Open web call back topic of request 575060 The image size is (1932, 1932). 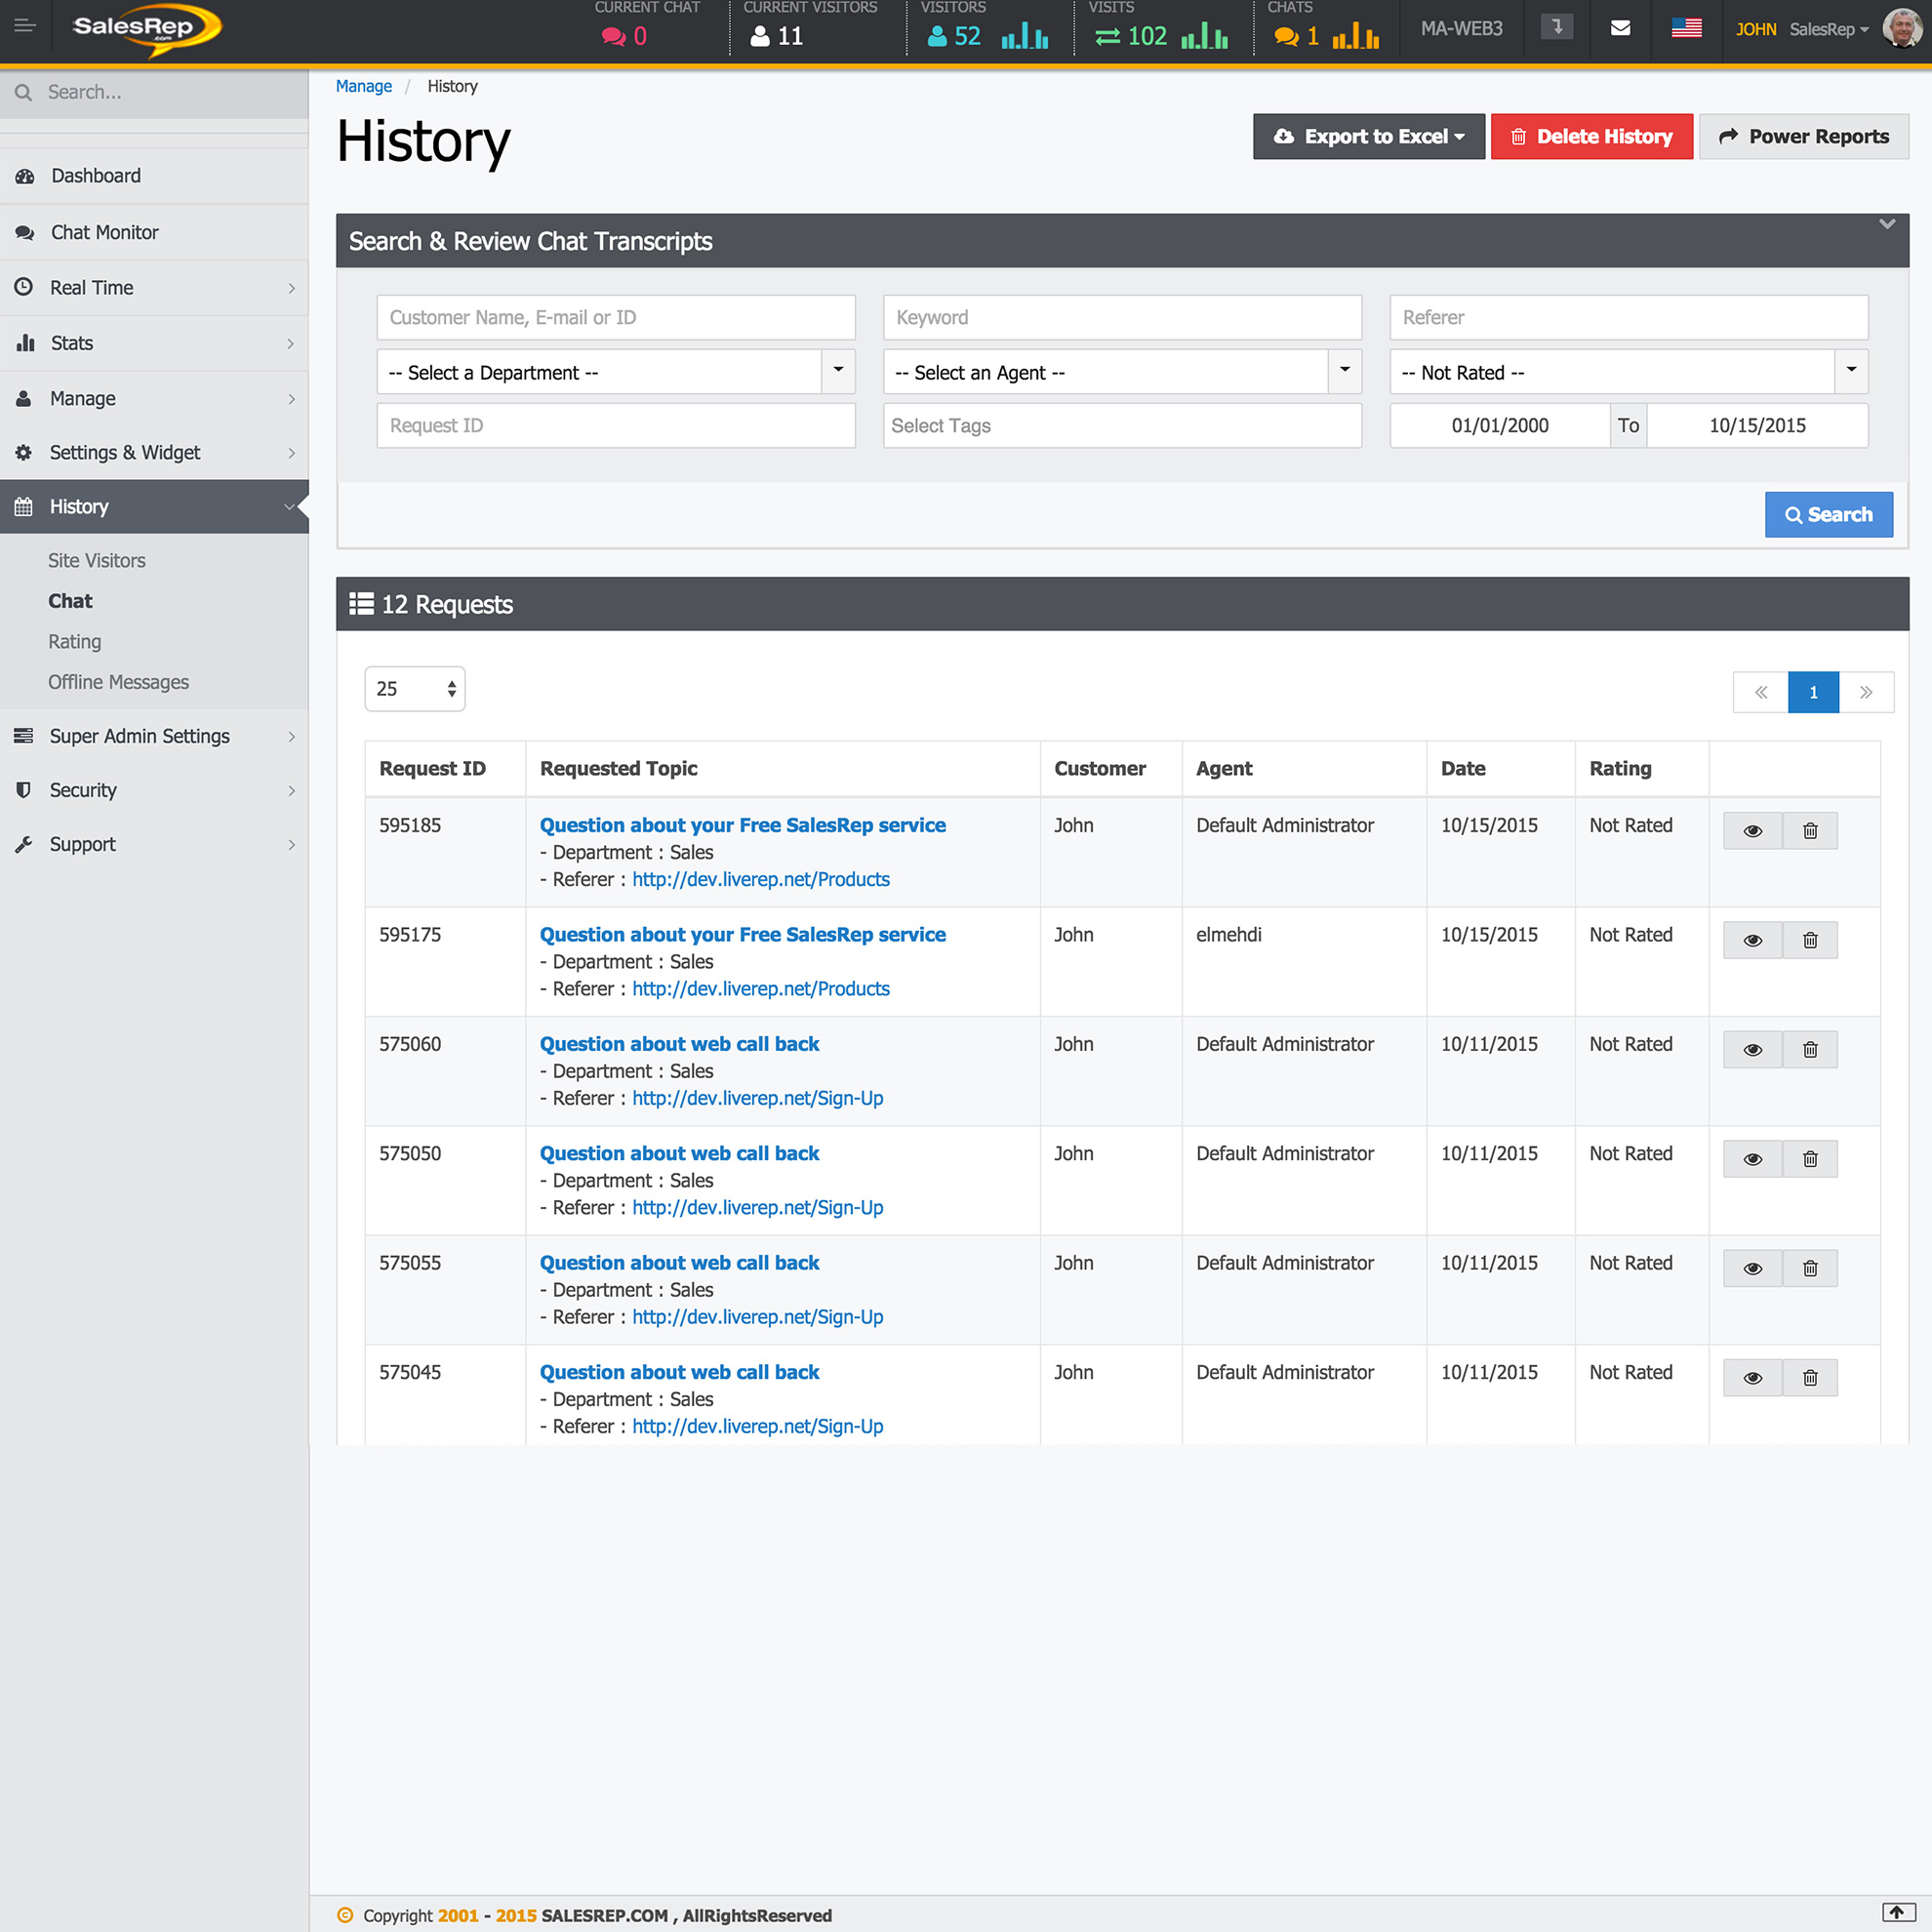point(679,1044)
